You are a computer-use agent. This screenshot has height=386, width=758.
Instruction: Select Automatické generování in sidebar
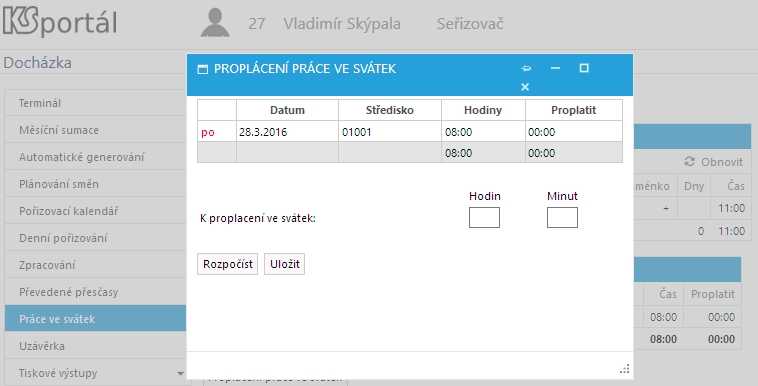coord(95,157)
